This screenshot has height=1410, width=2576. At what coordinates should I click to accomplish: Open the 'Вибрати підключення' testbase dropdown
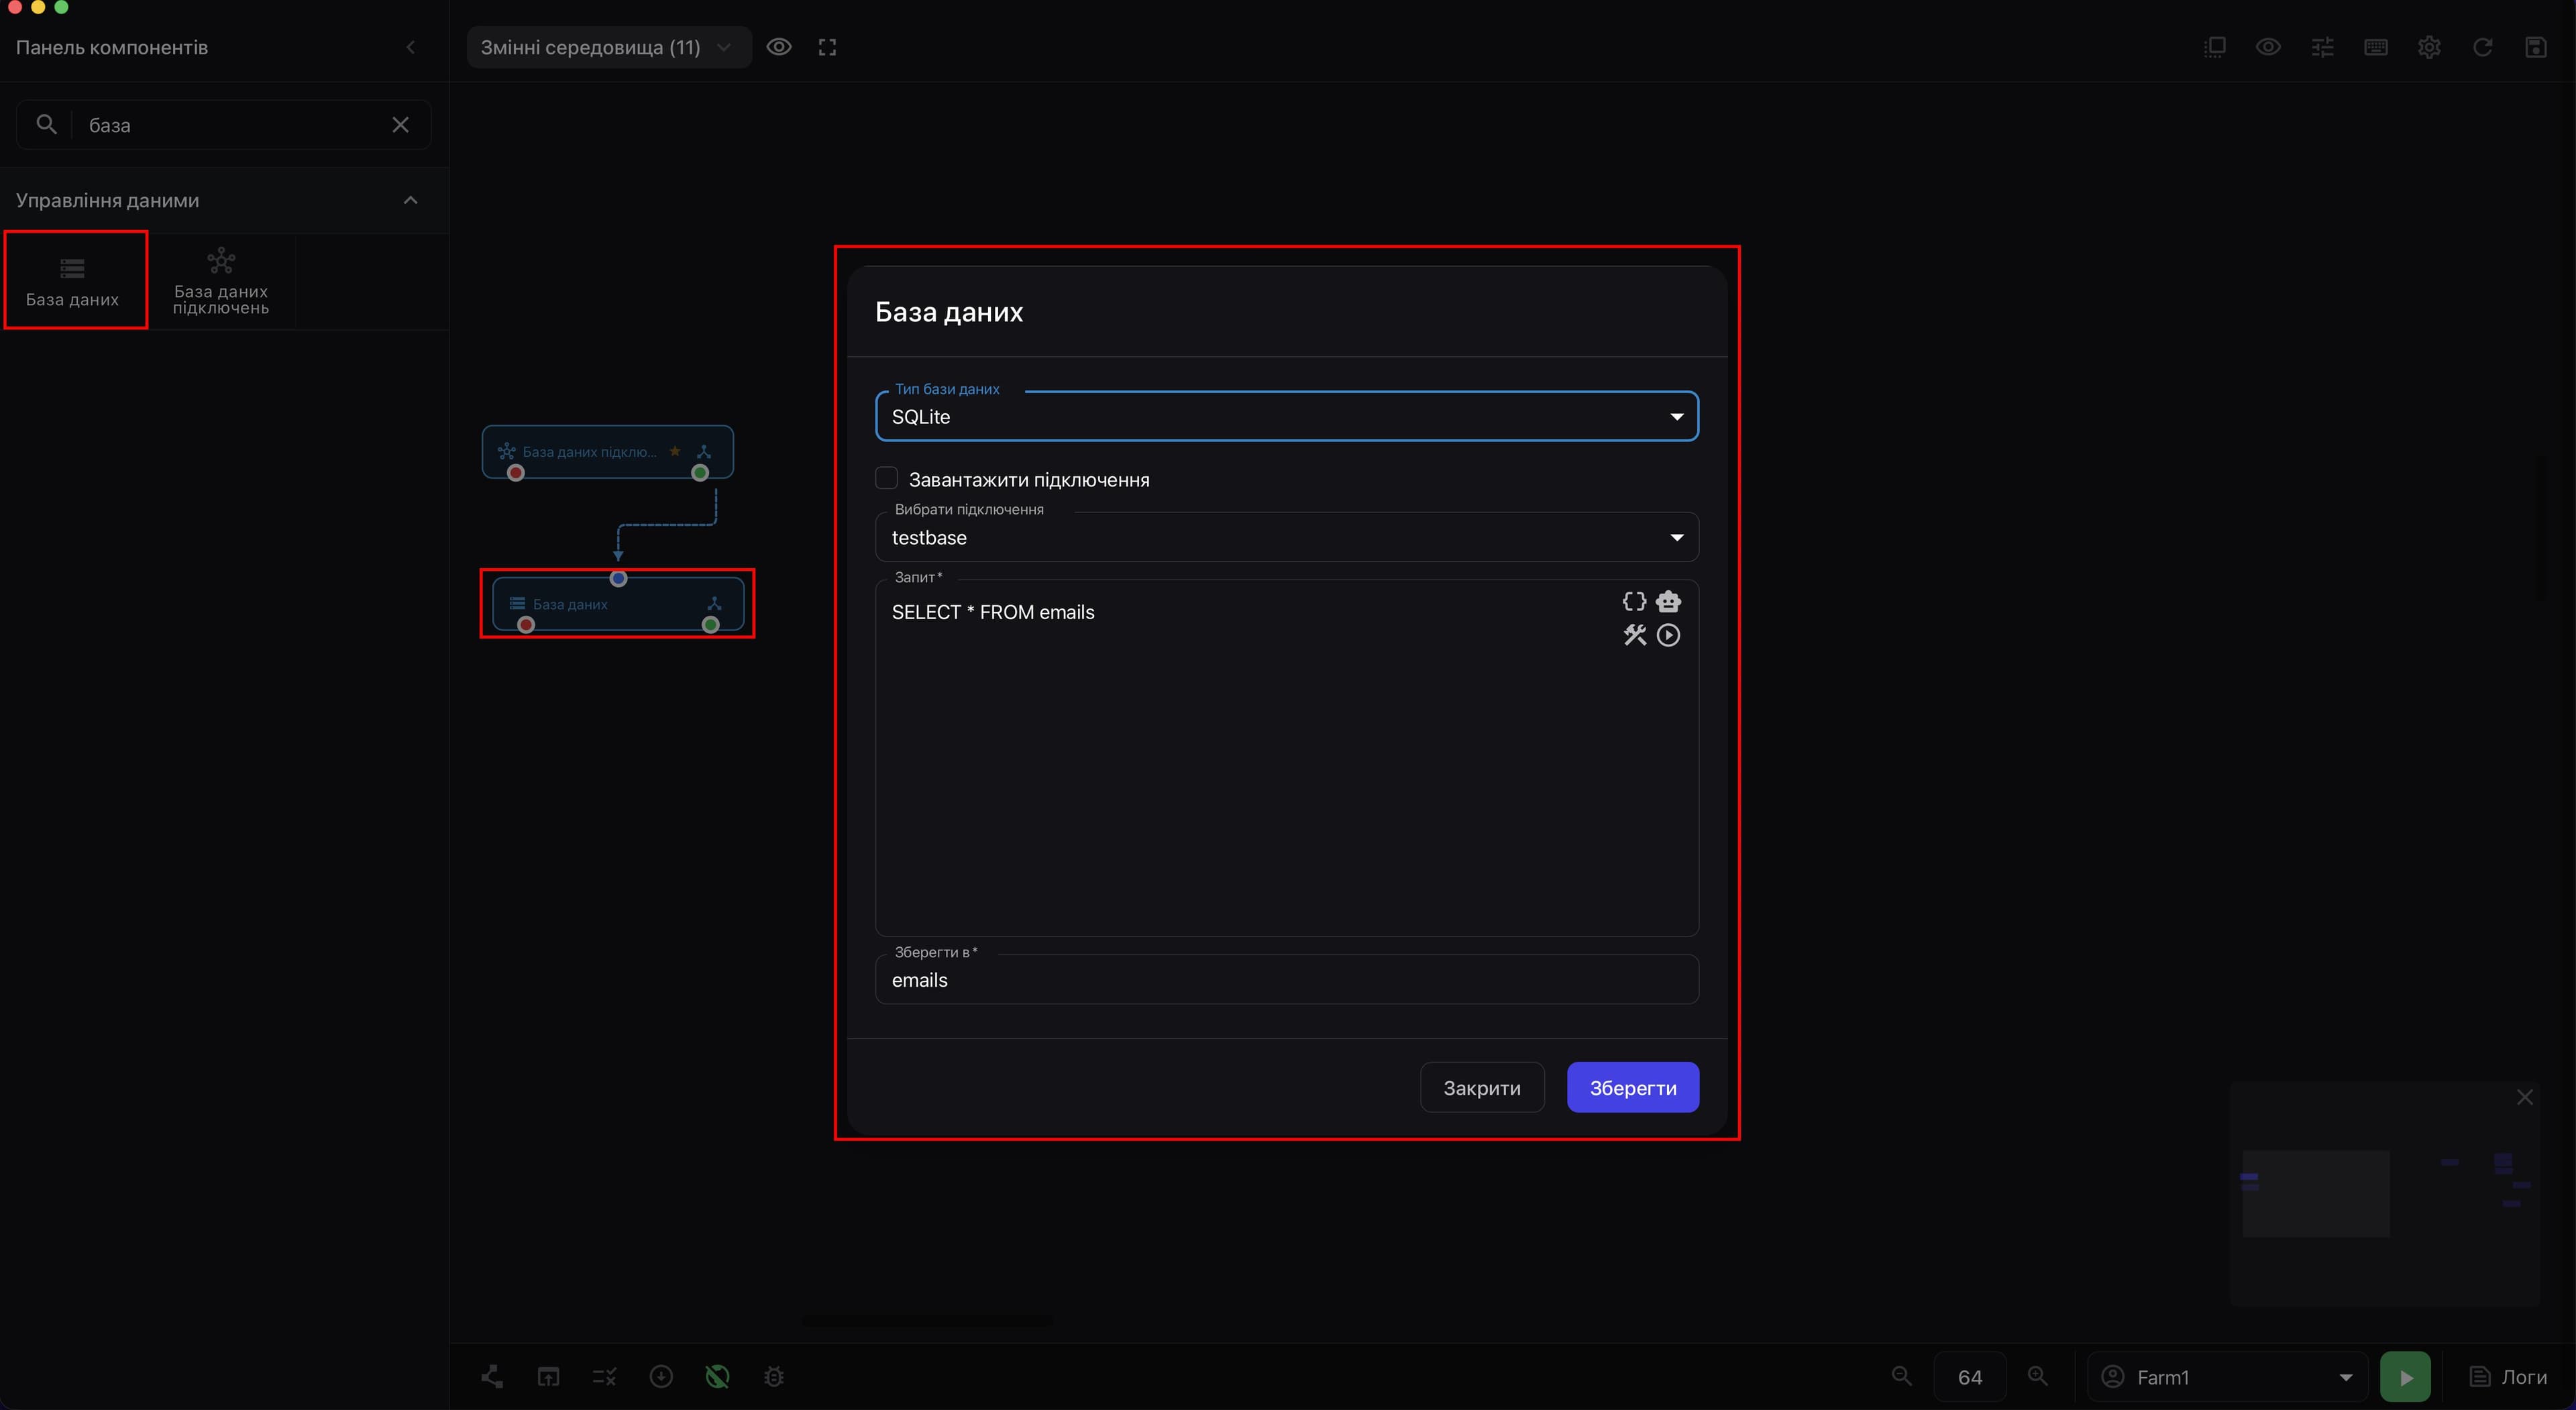pos(1286,537)
